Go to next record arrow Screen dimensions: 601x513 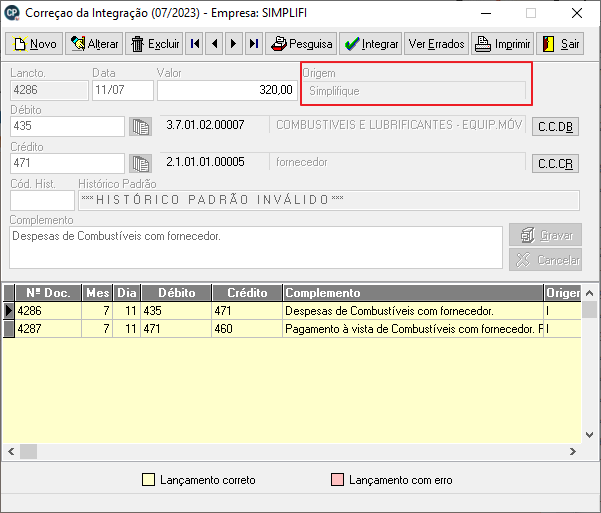click(x=234, y=44)
